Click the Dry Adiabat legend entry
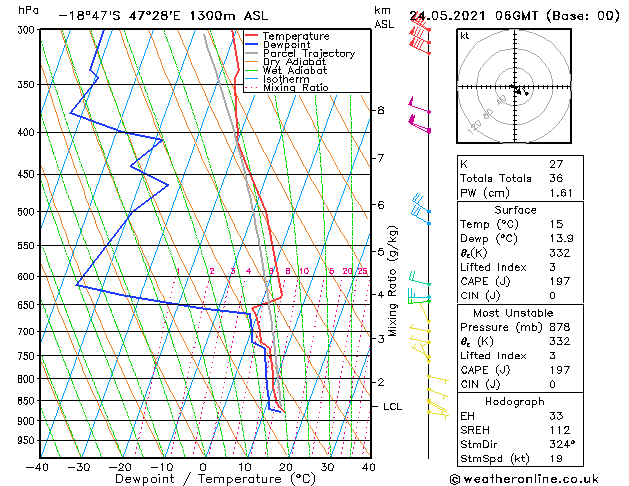Viewport: 629px width, 486px height. [x=294, y=62]
